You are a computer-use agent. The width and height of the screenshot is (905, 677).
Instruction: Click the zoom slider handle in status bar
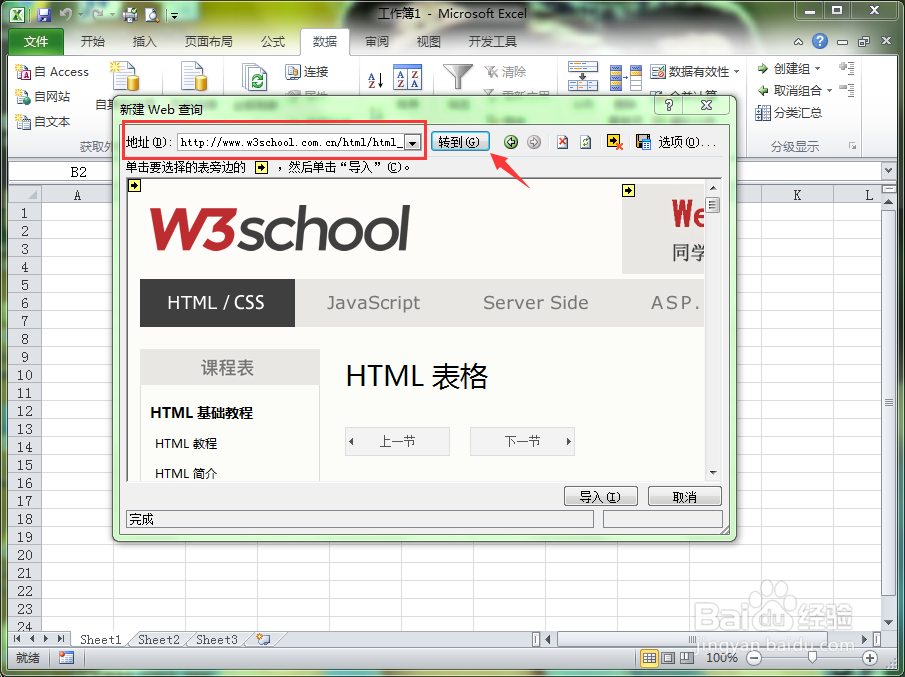pyautogui.click(x=812, y=657)
